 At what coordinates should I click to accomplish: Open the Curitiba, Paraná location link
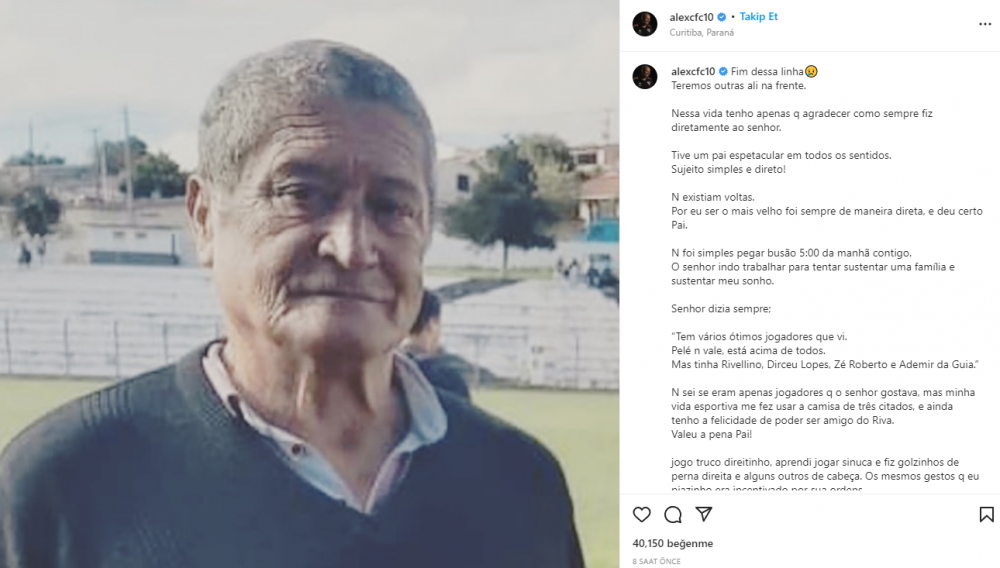coord(702,33)
